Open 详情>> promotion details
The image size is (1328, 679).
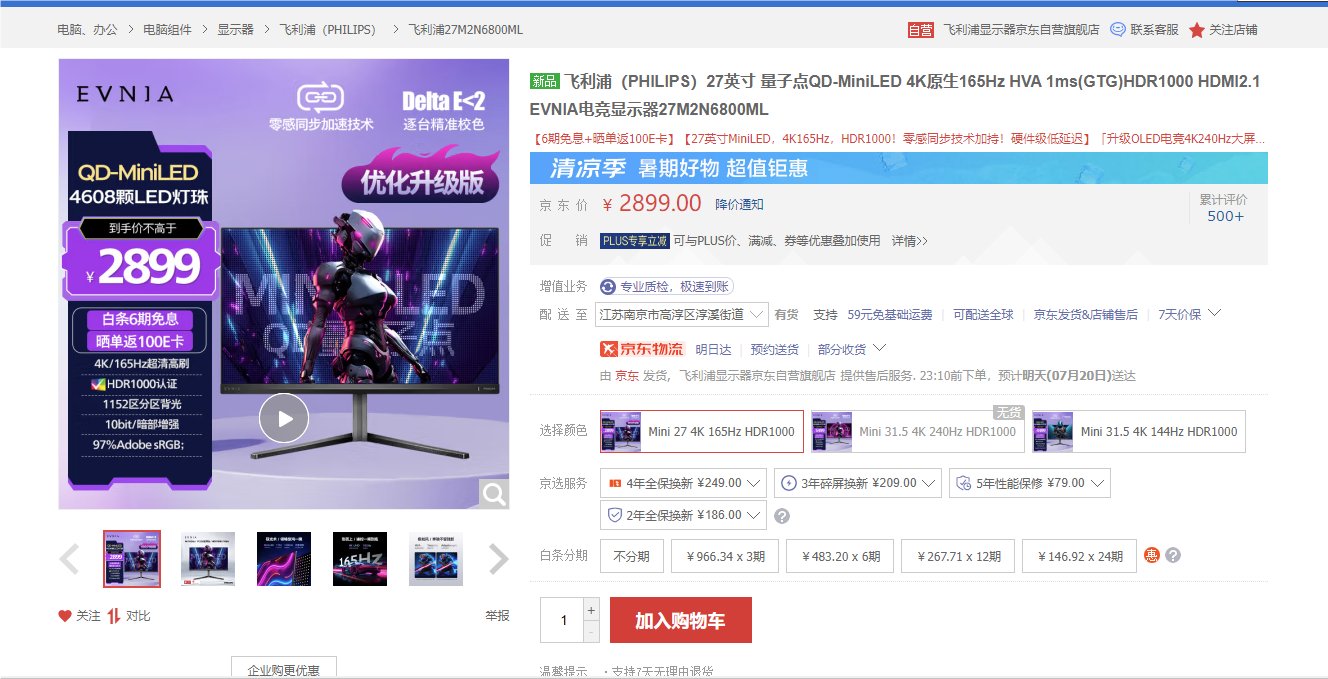(x=909, y=241)
